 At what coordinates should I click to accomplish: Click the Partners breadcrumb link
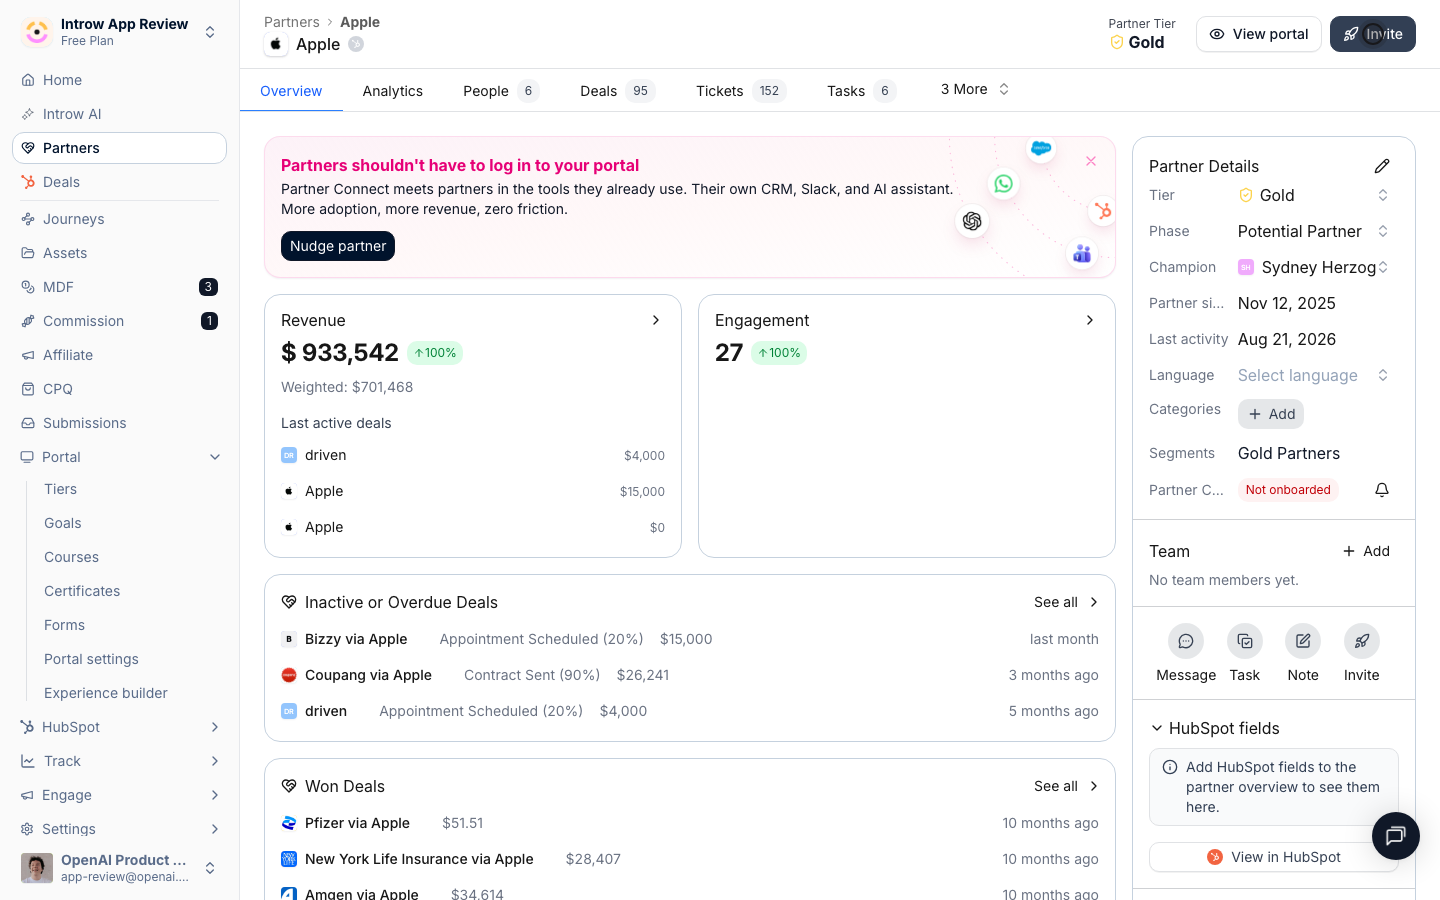coord(292,22)
